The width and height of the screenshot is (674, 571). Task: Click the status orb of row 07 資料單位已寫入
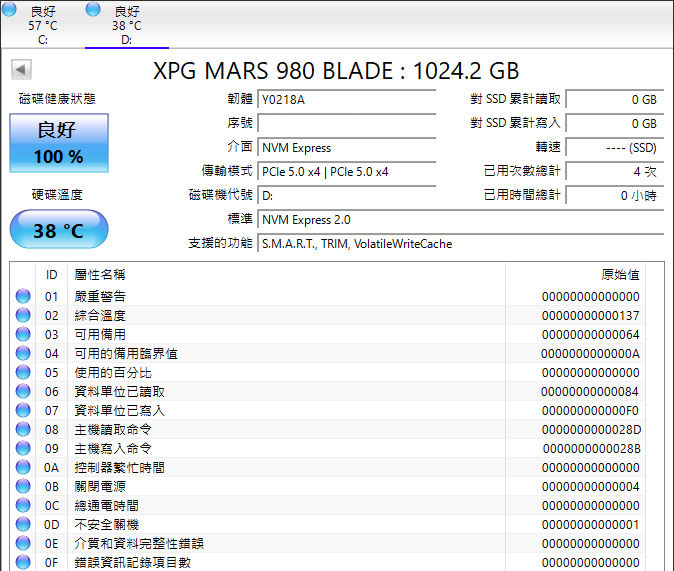click(23, 410)
